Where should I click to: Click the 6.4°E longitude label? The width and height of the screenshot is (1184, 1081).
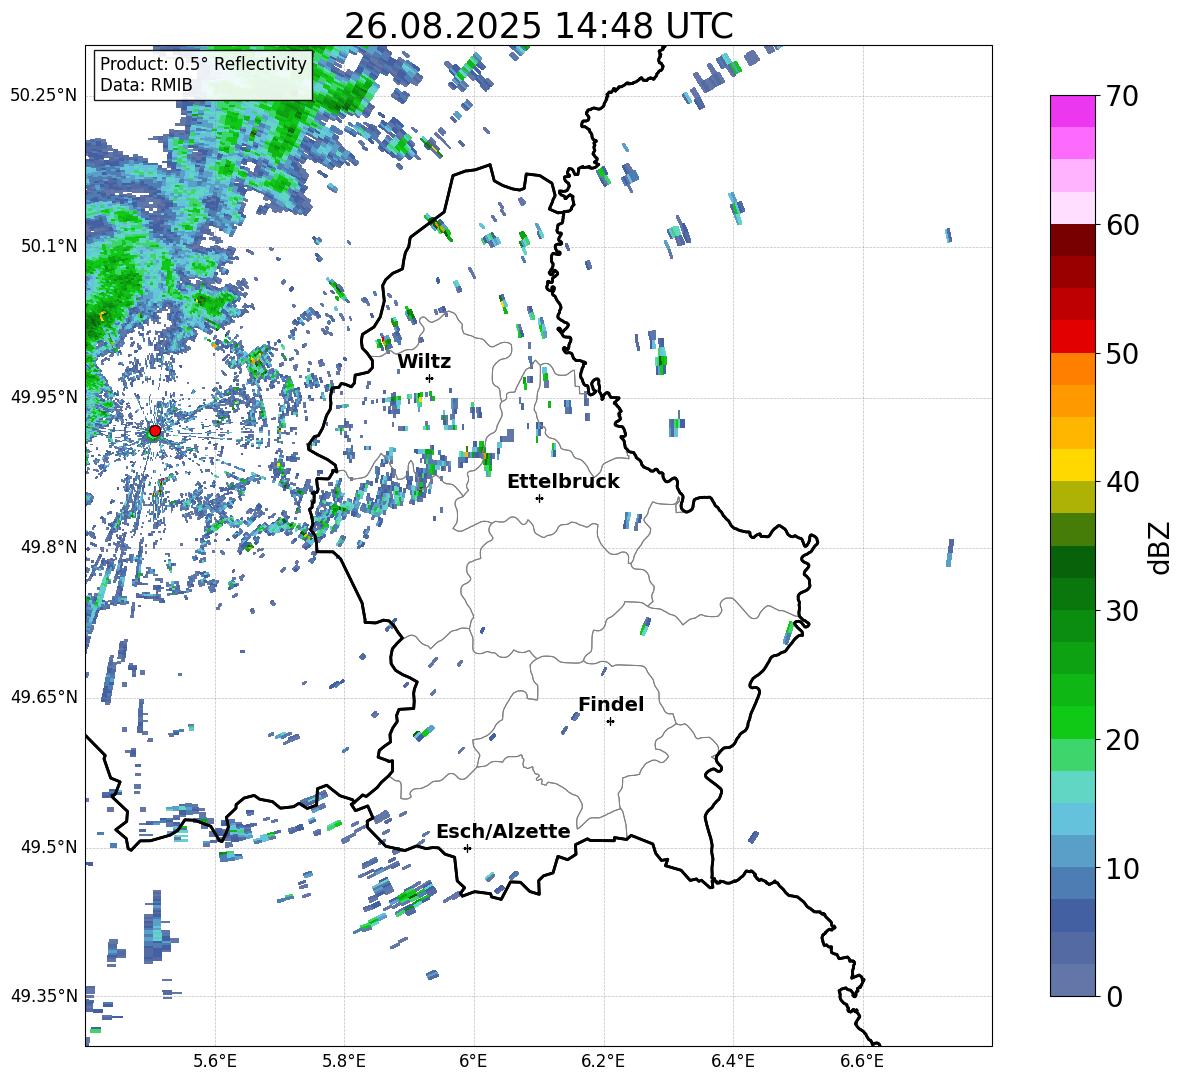(x=732, y=1061)
